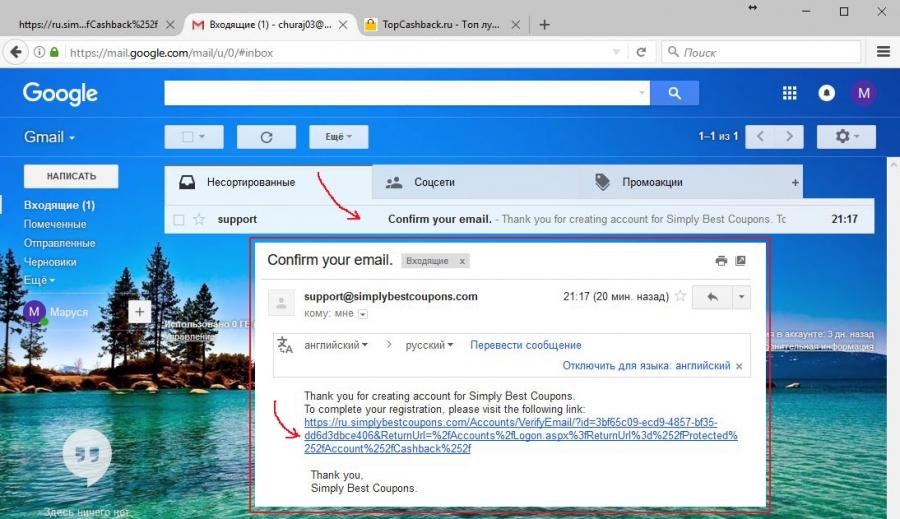This screenshot has width=900, height=519.
Task: Click the sender's grey profile picture
Action: (281, 303)
